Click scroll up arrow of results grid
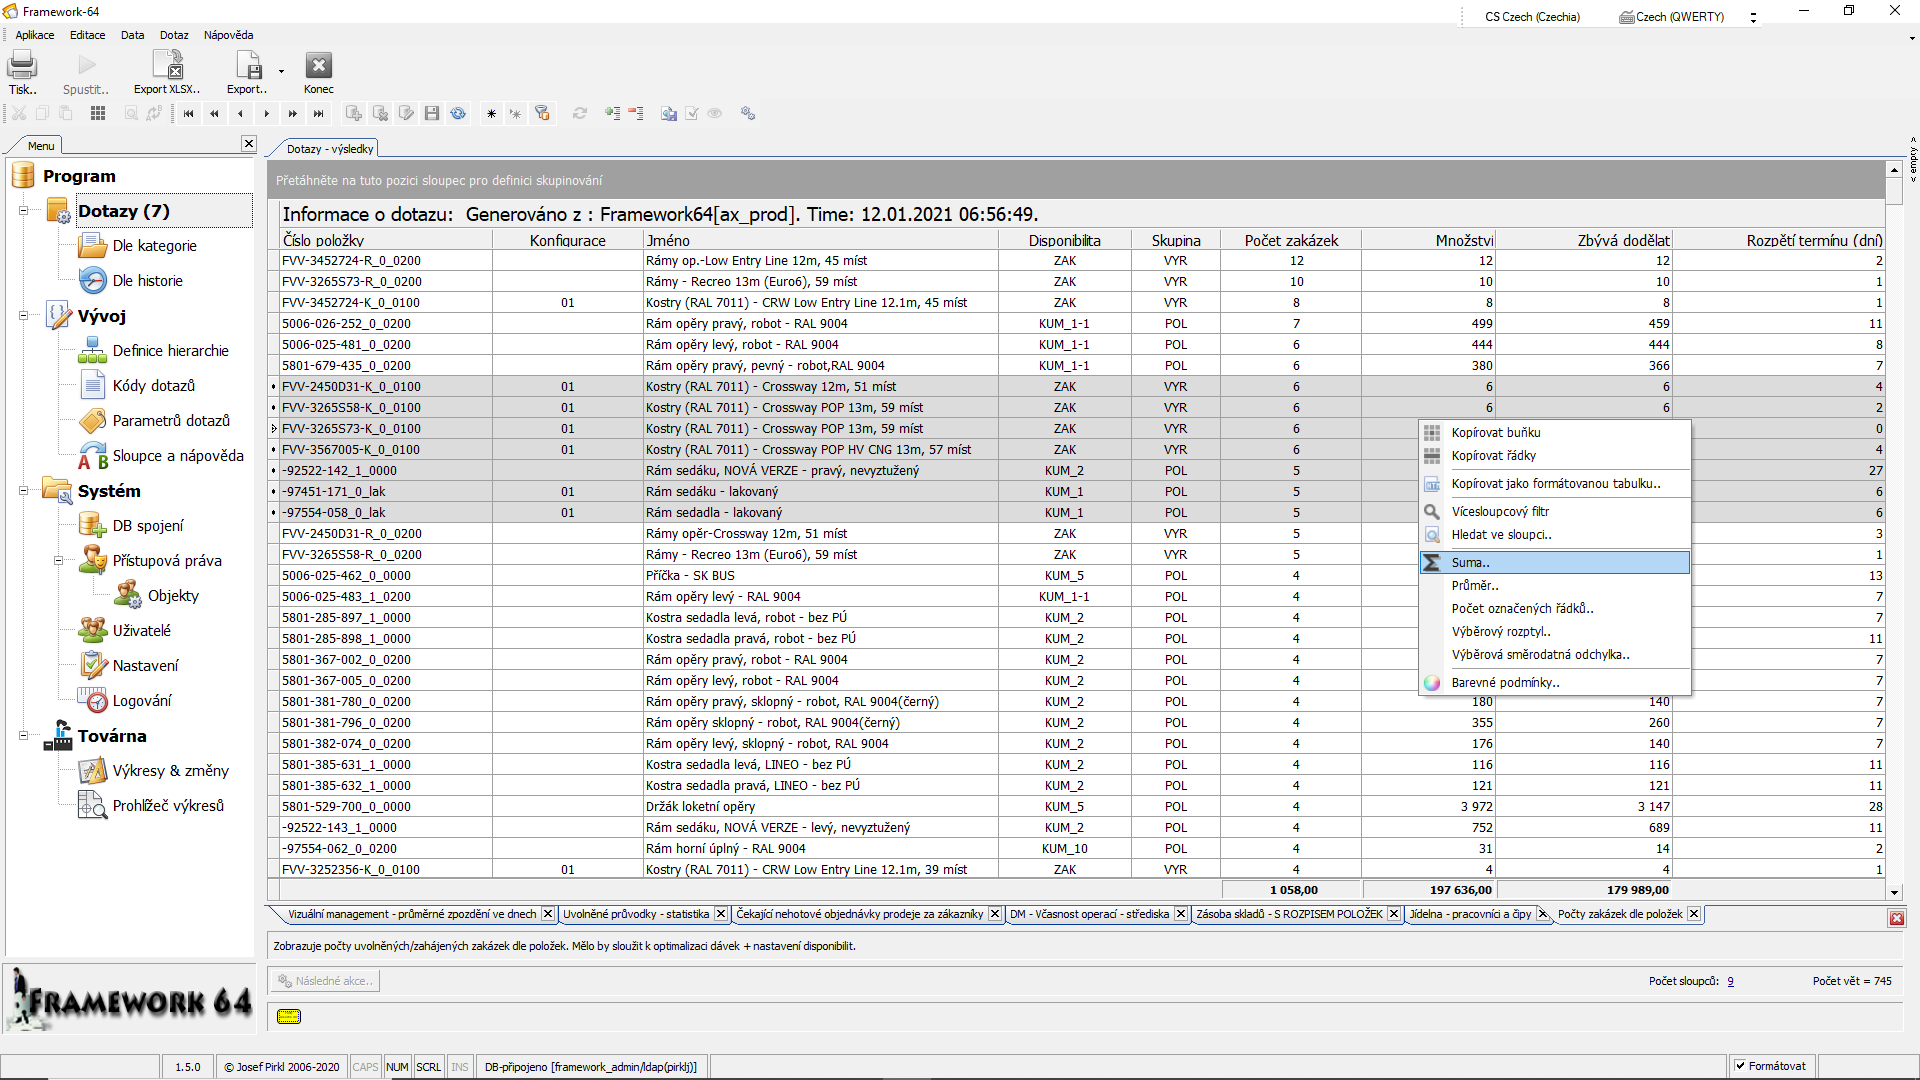The height and width of the screenshot is (1080, 1920). (x=1894, y=170)
